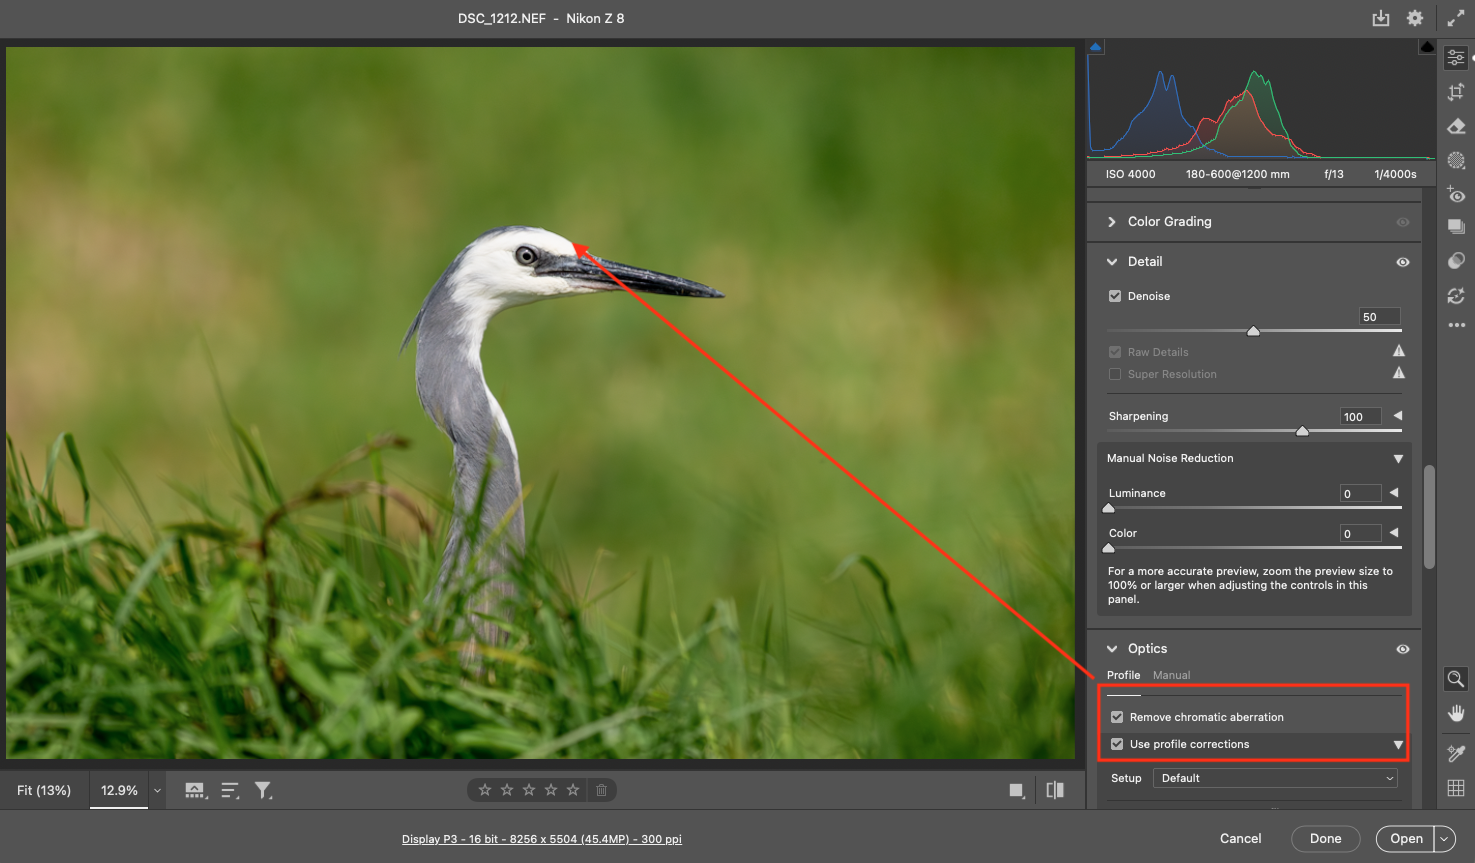Toggle before/after split view
Screen dimensions: 1475x863
click(1055, 790)
